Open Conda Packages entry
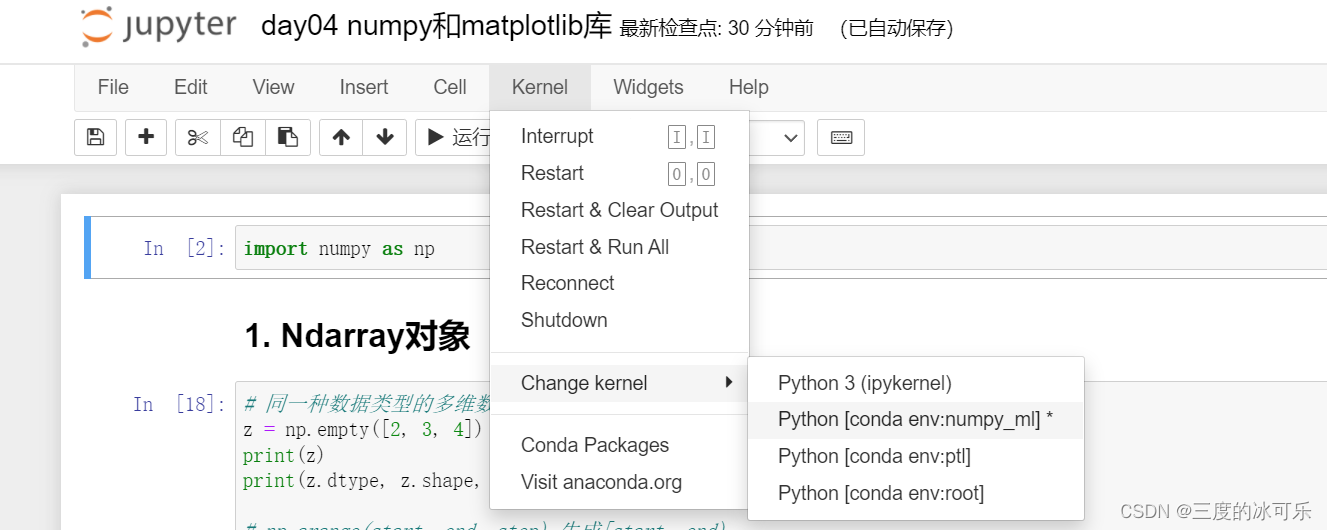The height and width of the screenshot is (530, 1327). 619,445
